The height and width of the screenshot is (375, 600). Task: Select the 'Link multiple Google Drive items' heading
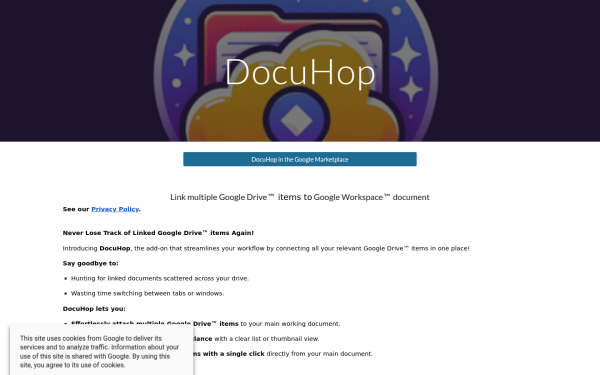(x=300, y=197)
